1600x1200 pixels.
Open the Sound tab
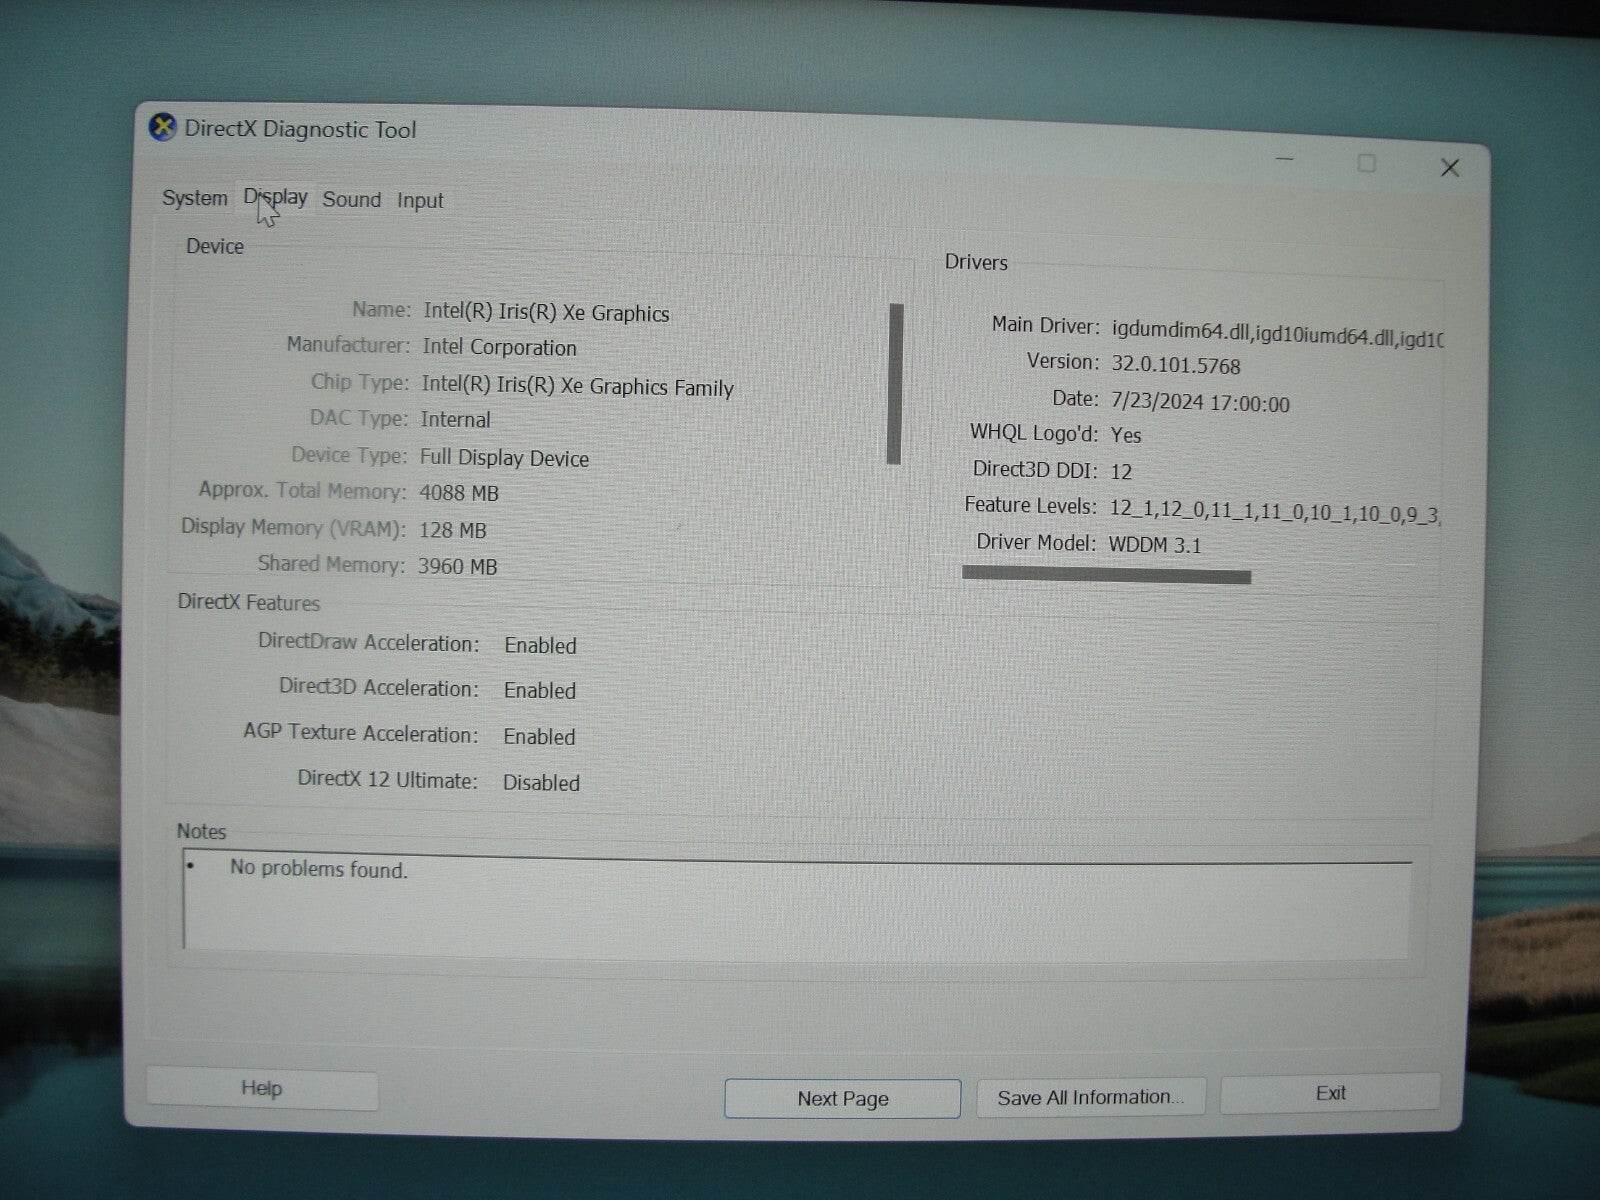352,200
